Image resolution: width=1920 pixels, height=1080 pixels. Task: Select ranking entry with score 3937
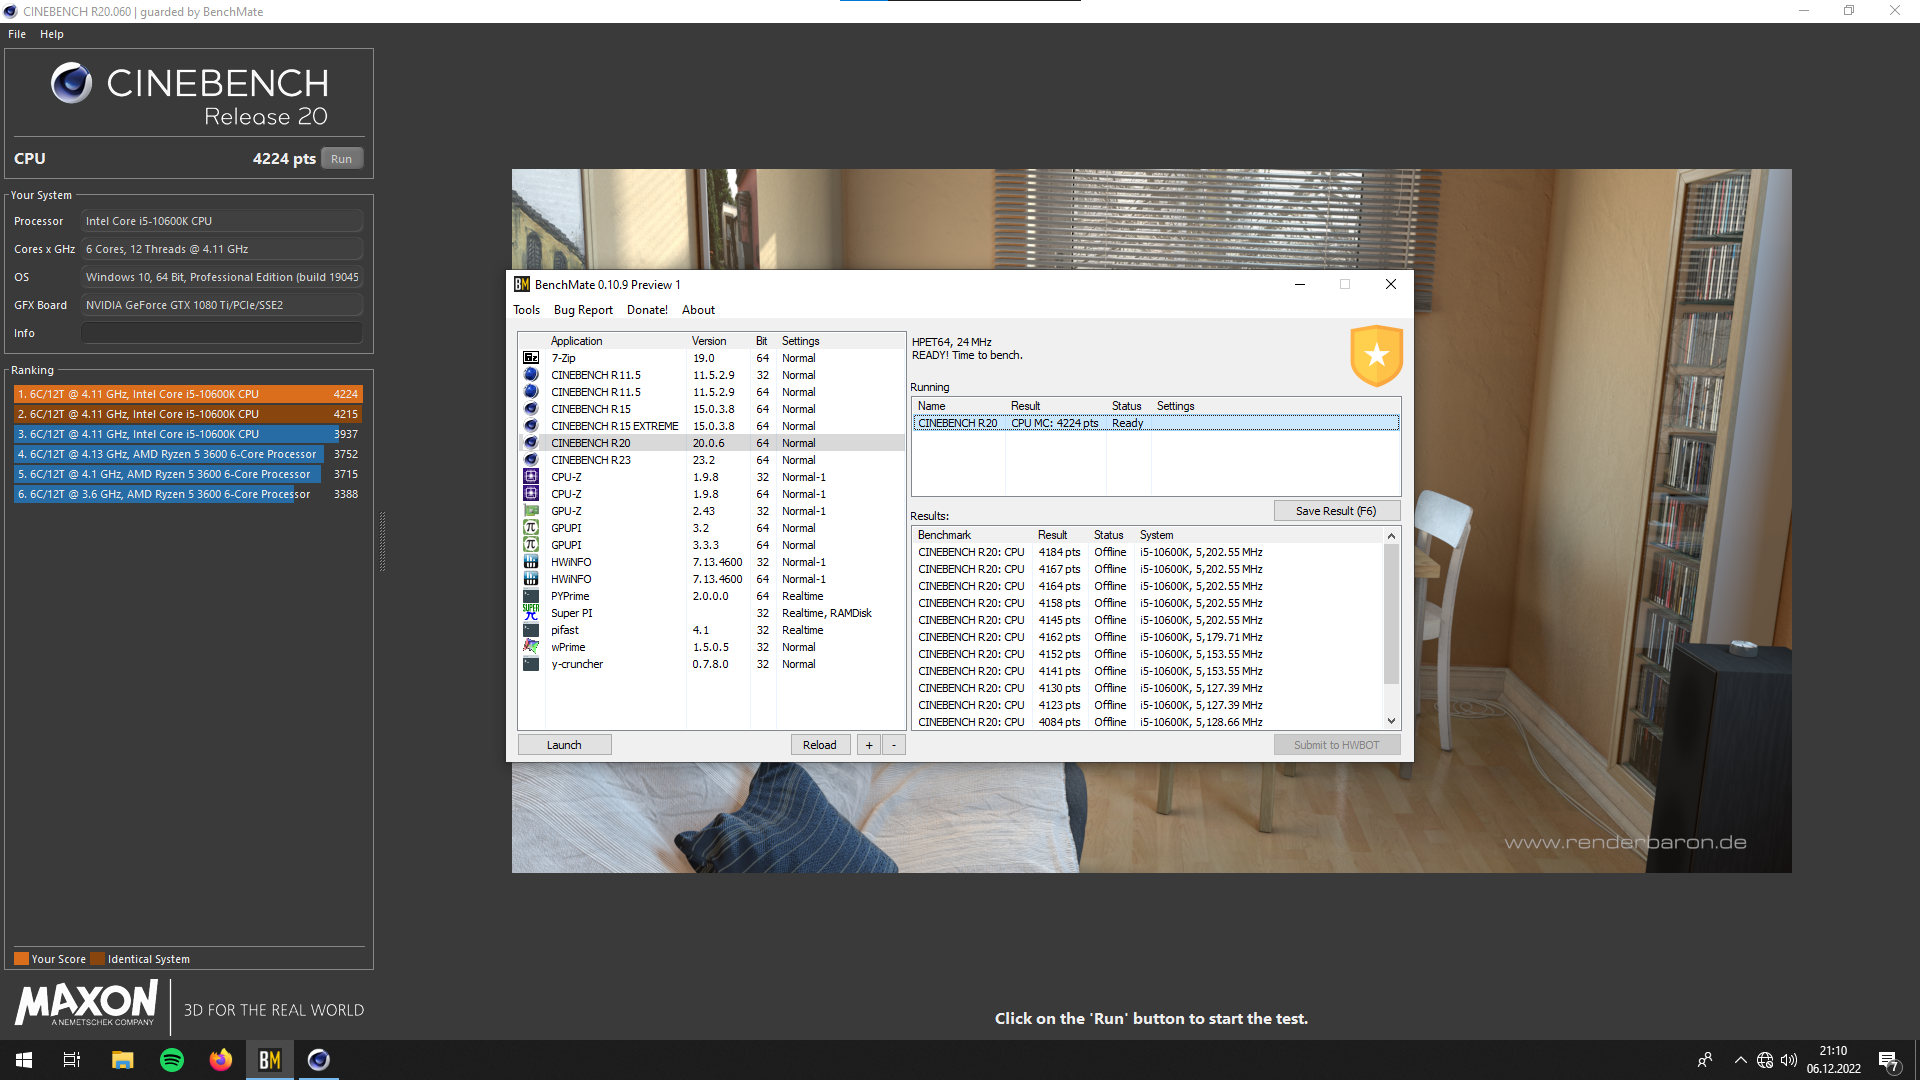(188, 434)
